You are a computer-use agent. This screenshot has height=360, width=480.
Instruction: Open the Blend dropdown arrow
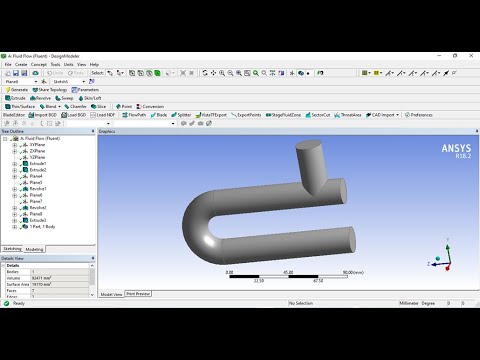[60, 106]
